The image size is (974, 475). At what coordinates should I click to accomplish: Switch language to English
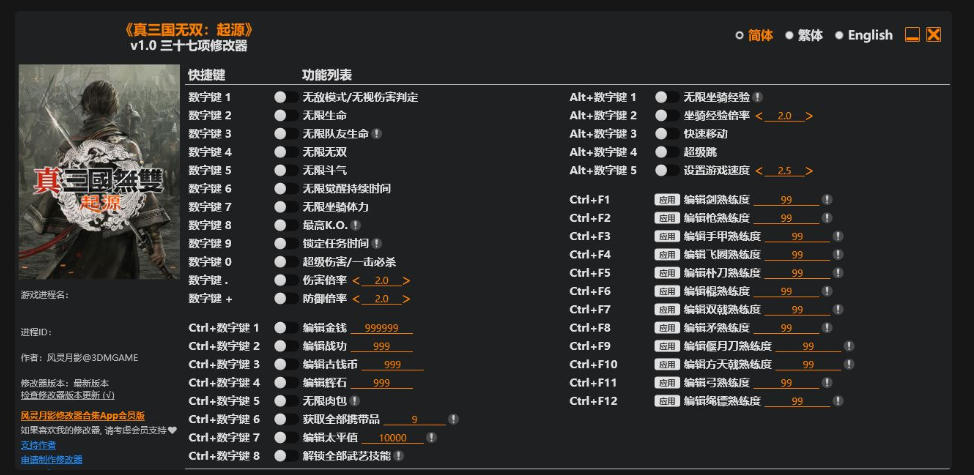864,35
